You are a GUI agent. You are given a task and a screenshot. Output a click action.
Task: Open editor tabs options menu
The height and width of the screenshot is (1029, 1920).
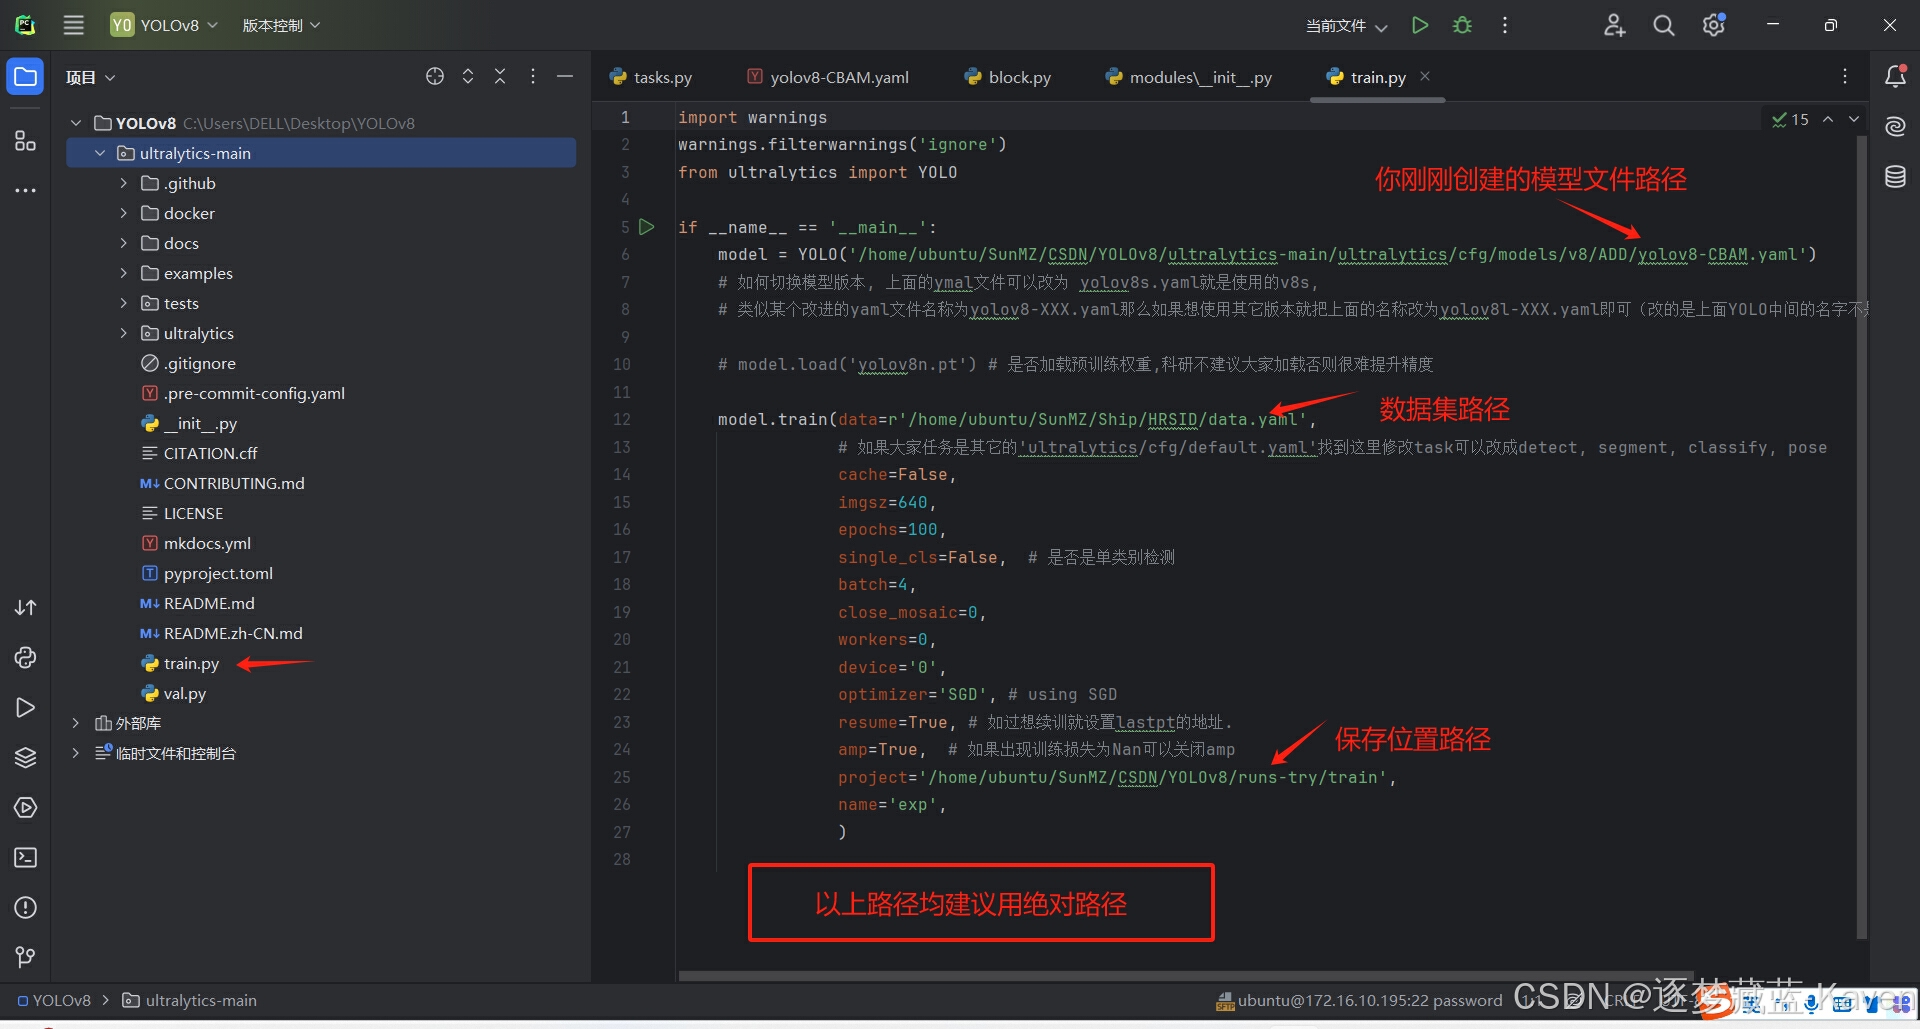click(1845, 76)
